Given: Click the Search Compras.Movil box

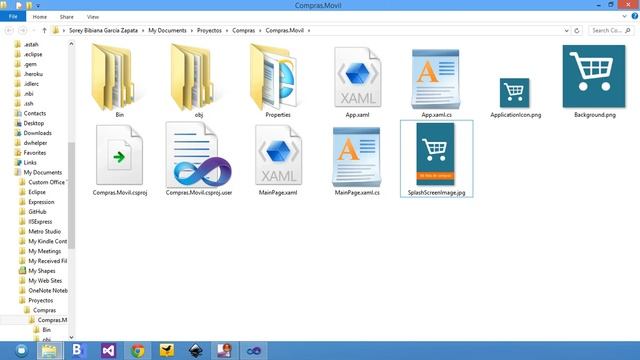Looking at the screenshot, I should tap(611, 31).
